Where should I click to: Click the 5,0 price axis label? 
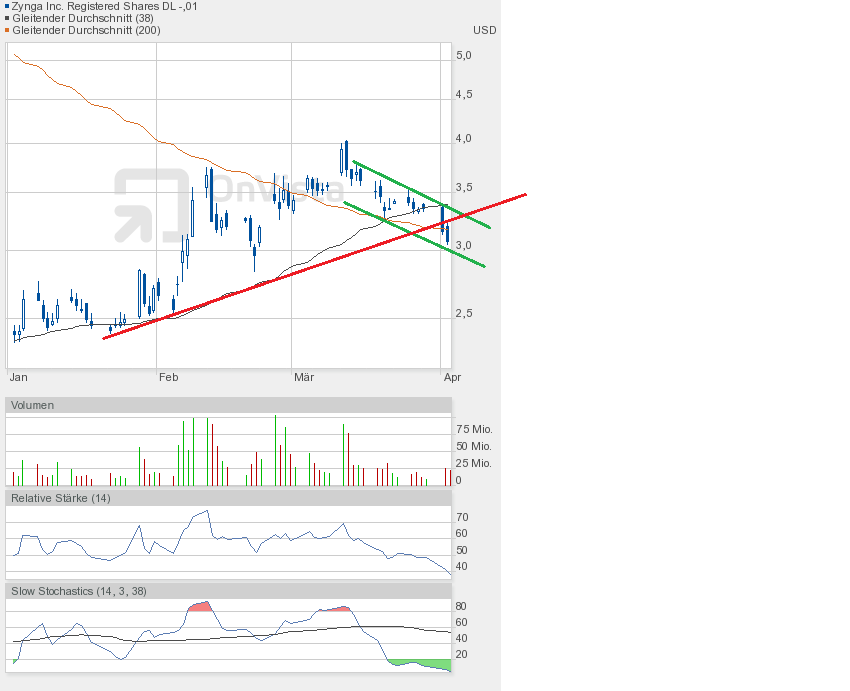[464, 56]
